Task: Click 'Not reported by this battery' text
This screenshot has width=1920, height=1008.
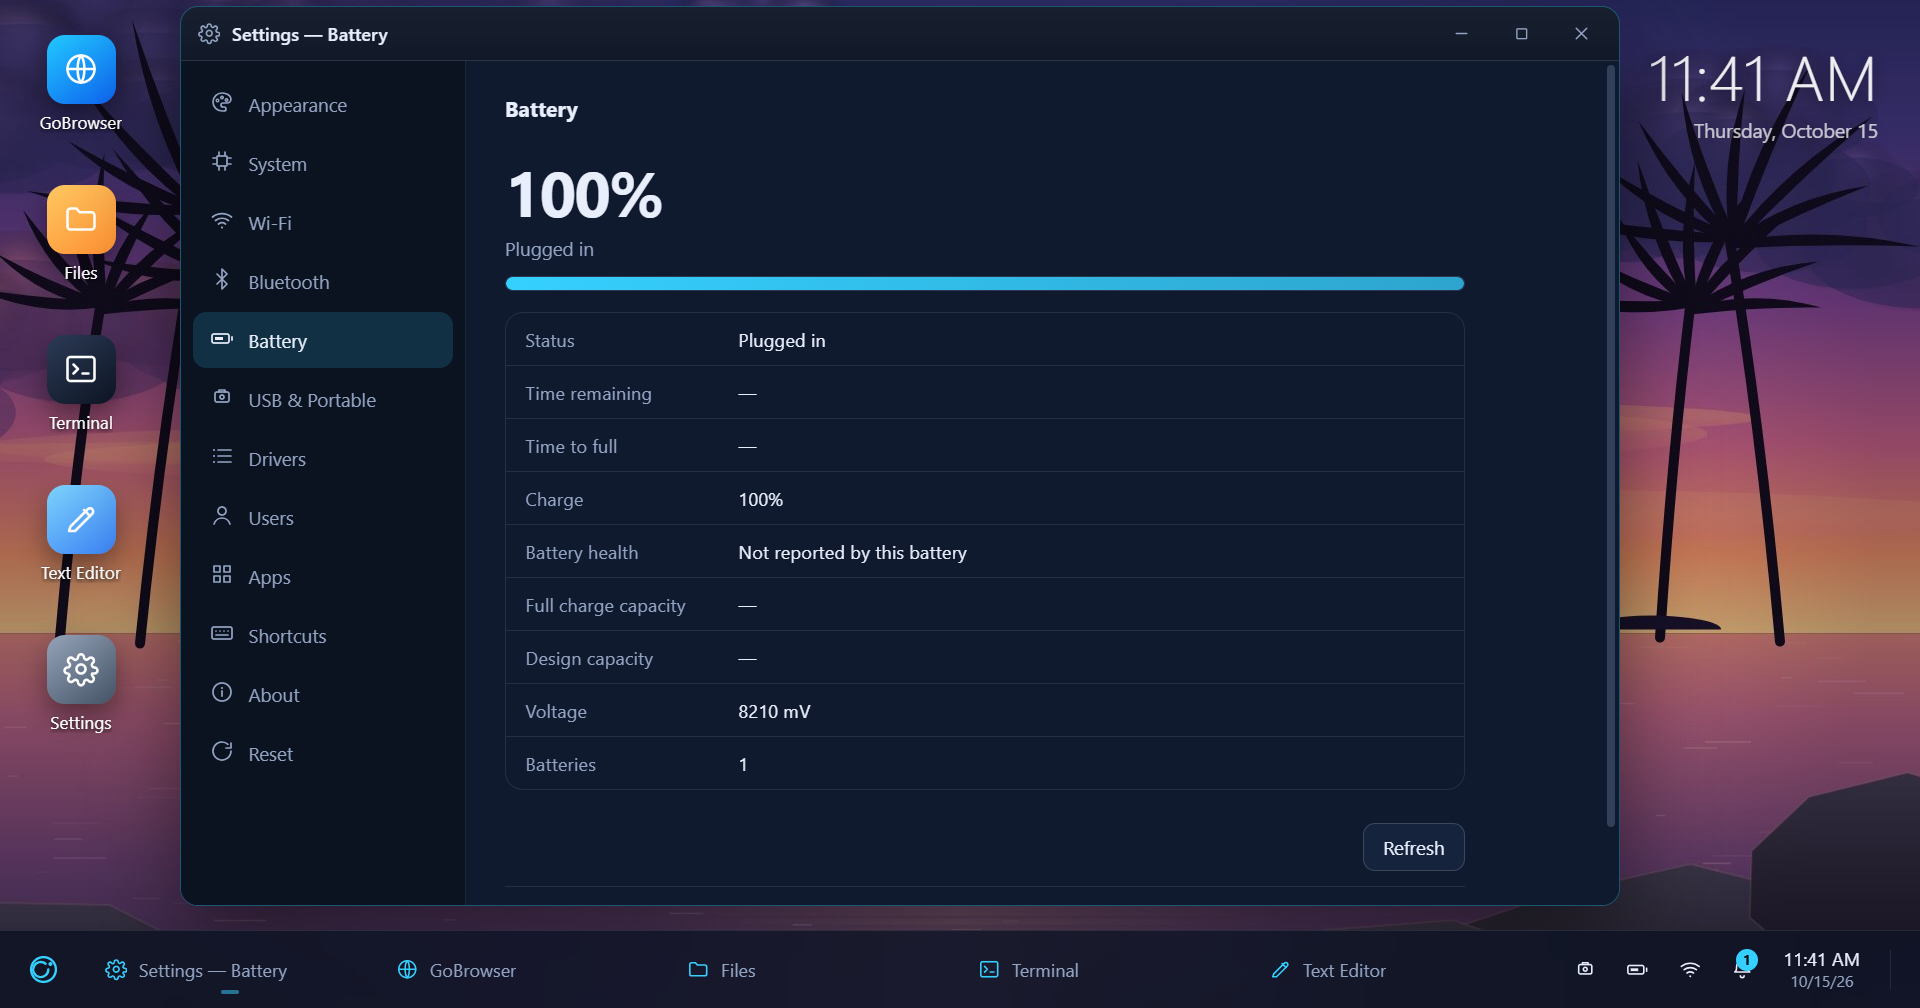Action: pos(852,553)
